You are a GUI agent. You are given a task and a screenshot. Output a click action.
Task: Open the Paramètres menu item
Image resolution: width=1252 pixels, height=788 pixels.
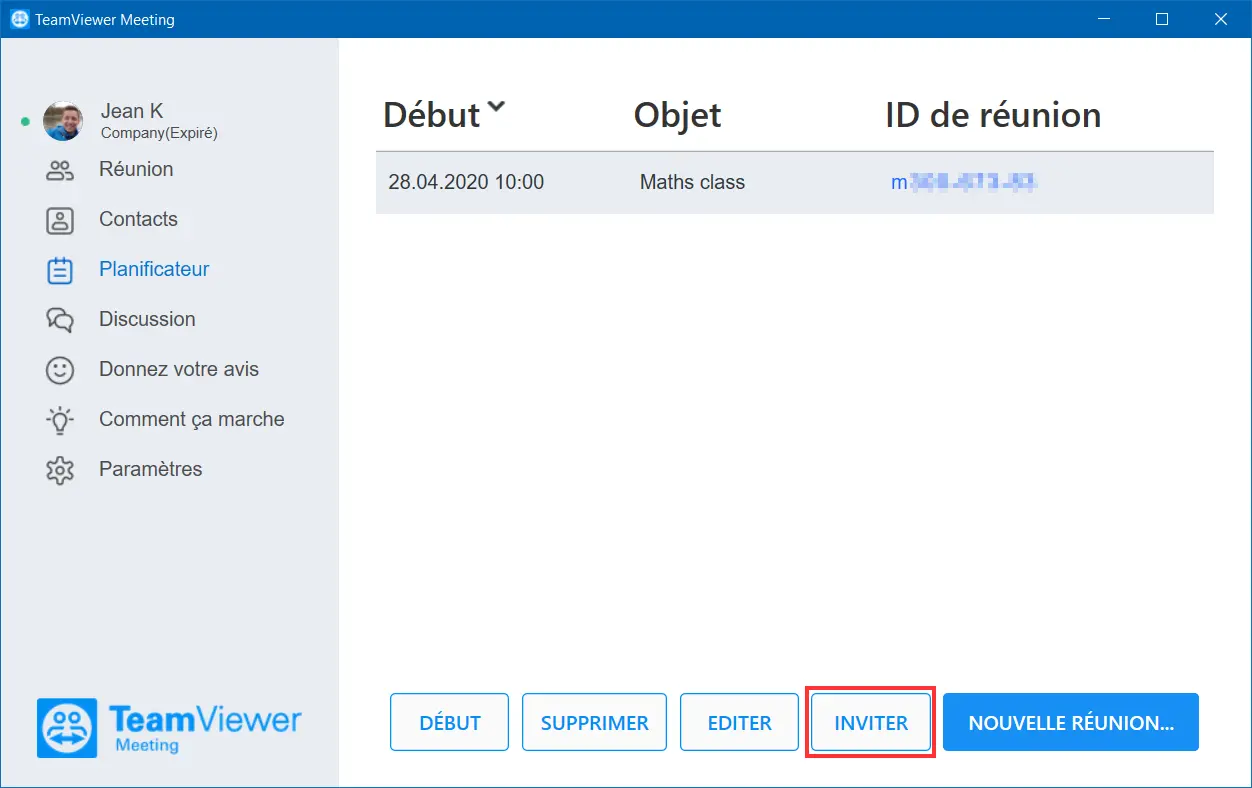click(x=151, y=469)
